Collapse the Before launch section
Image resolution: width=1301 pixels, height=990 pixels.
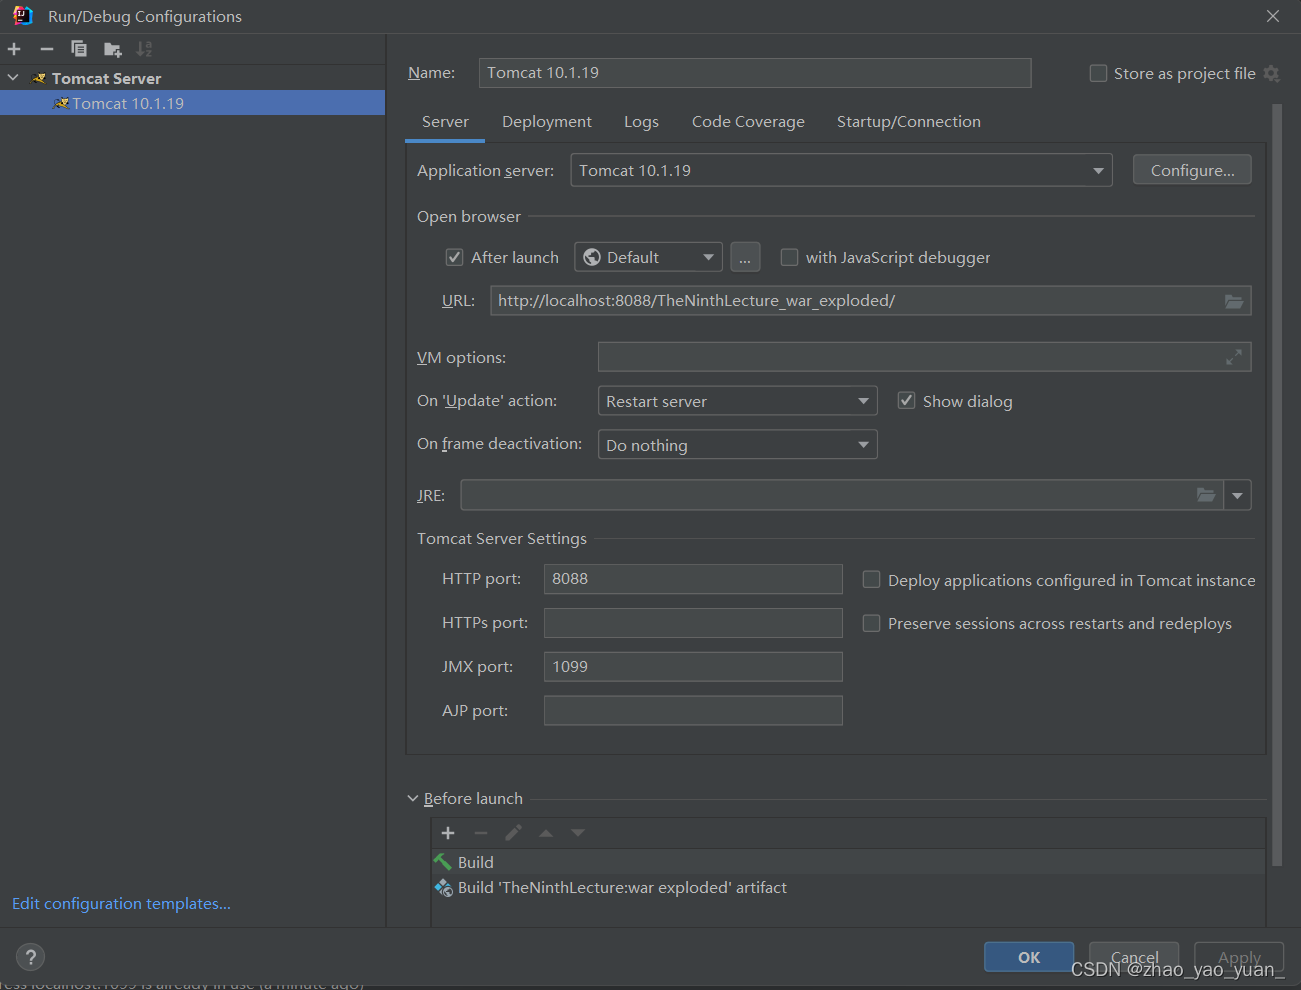click(x=413, y=798)
